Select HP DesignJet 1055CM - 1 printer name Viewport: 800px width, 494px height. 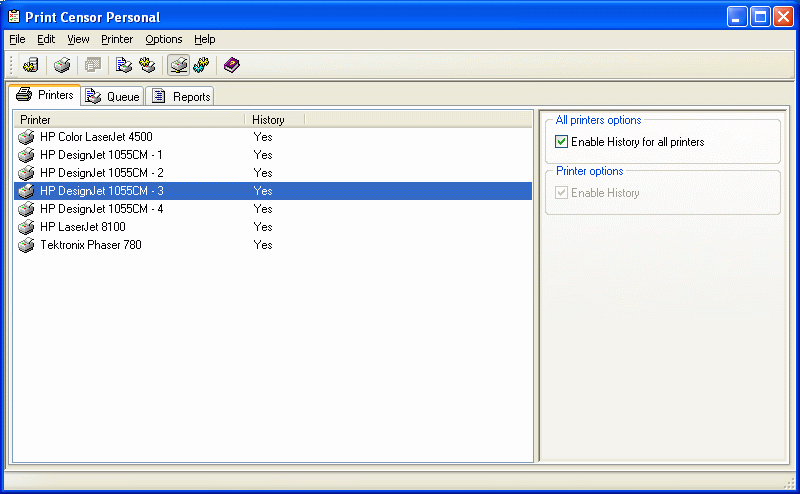(101, 155)
